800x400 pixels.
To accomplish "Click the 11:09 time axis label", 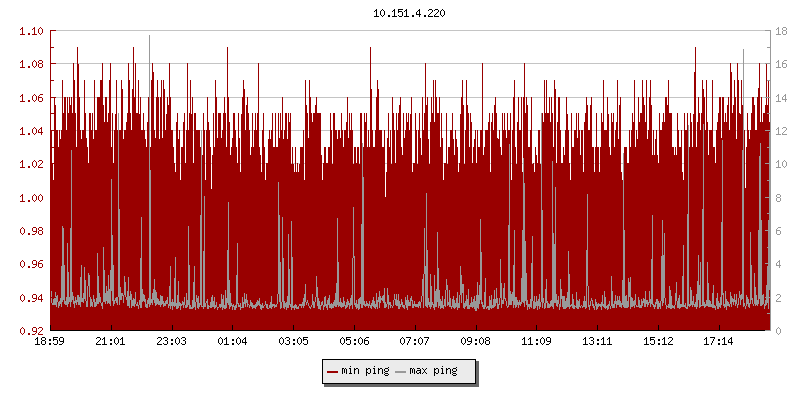I will pyautogui.click(x=536, y=342).
